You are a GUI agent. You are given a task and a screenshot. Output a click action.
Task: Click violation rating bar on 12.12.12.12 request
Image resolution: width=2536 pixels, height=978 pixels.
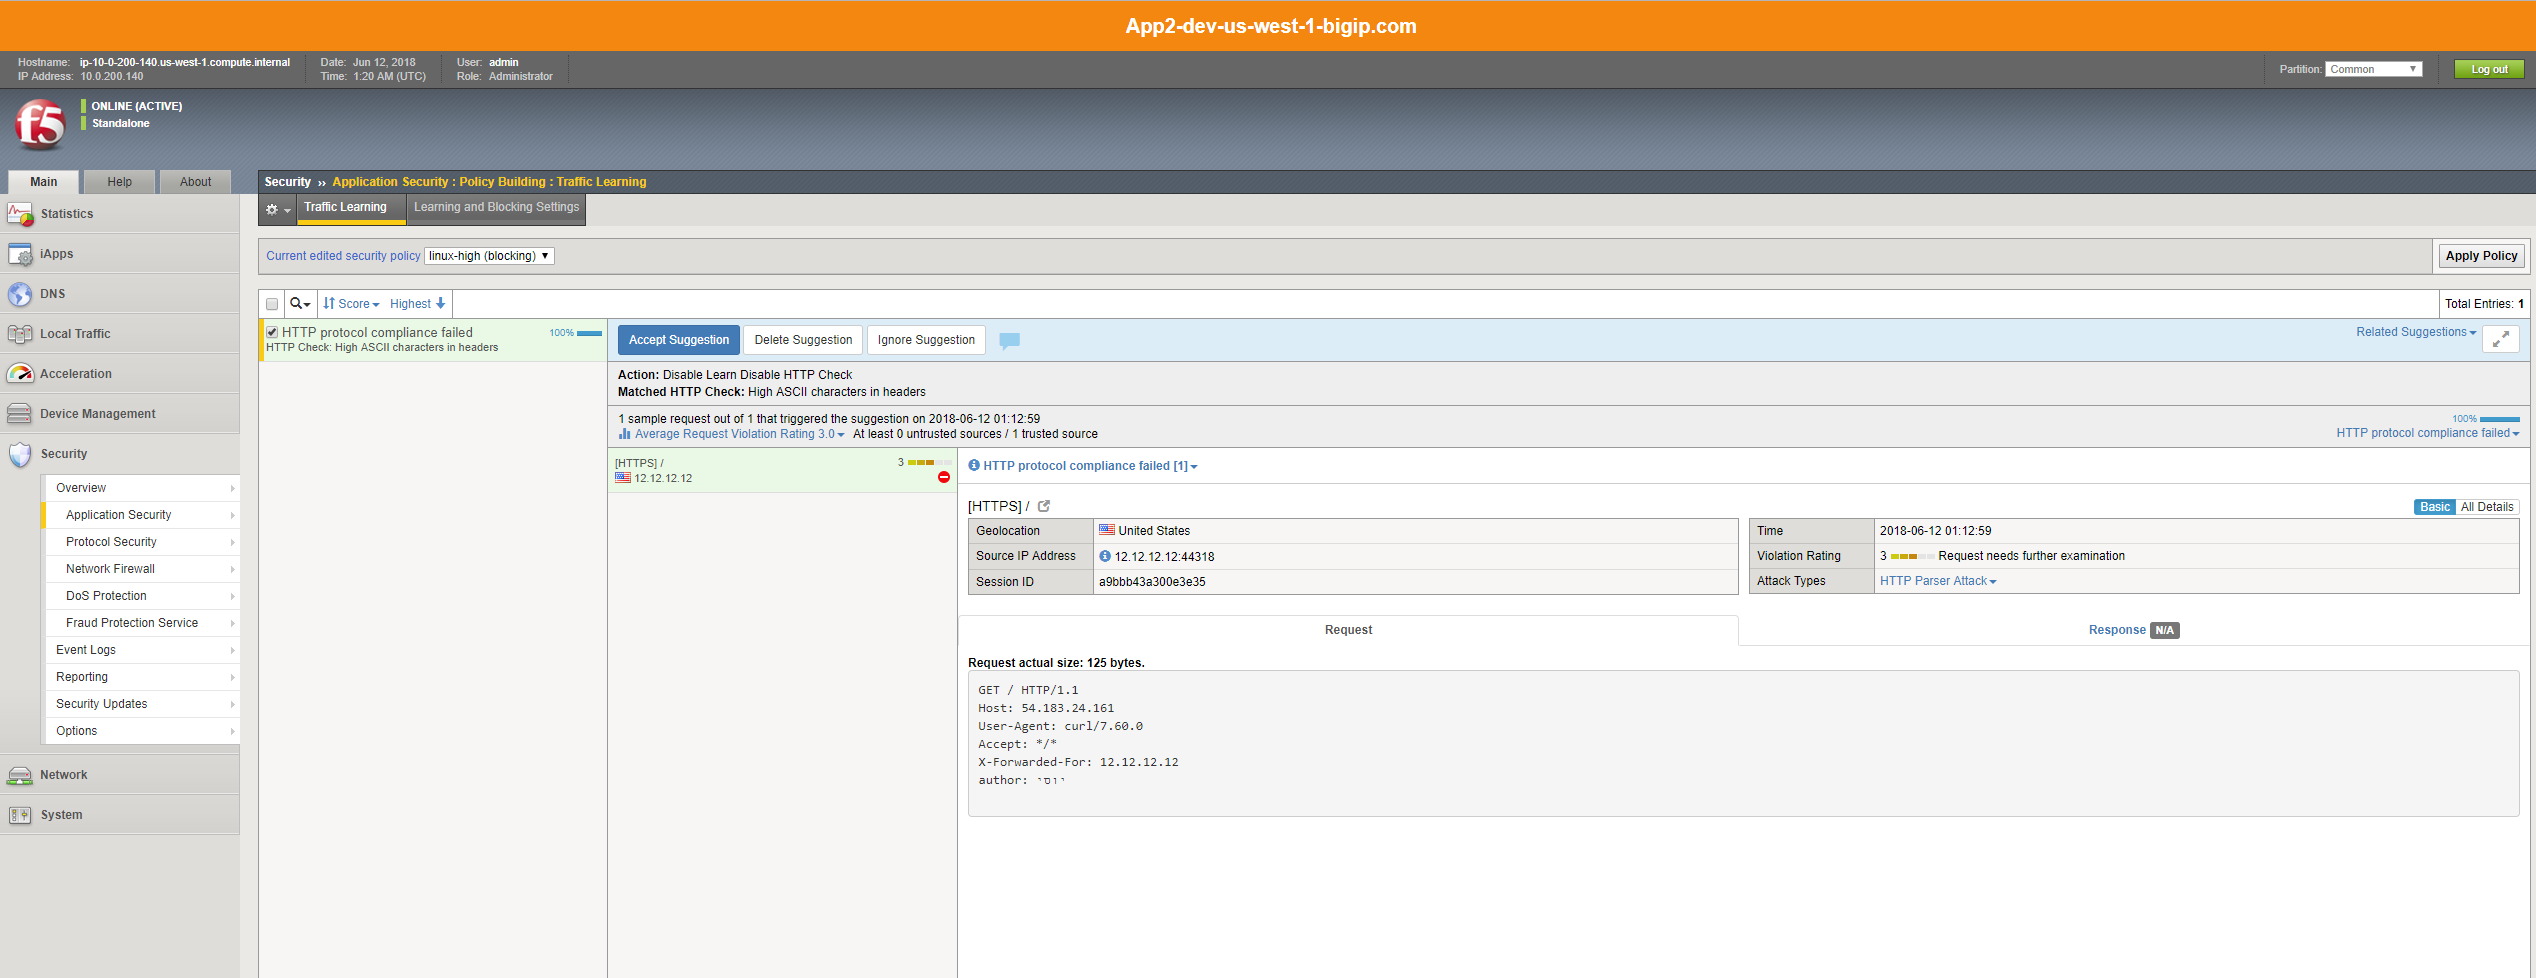929,463
